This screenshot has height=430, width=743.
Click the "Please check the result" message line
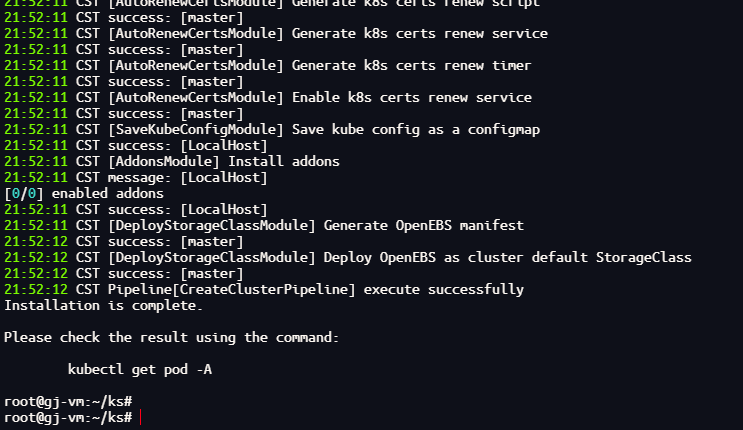[172, 338]
